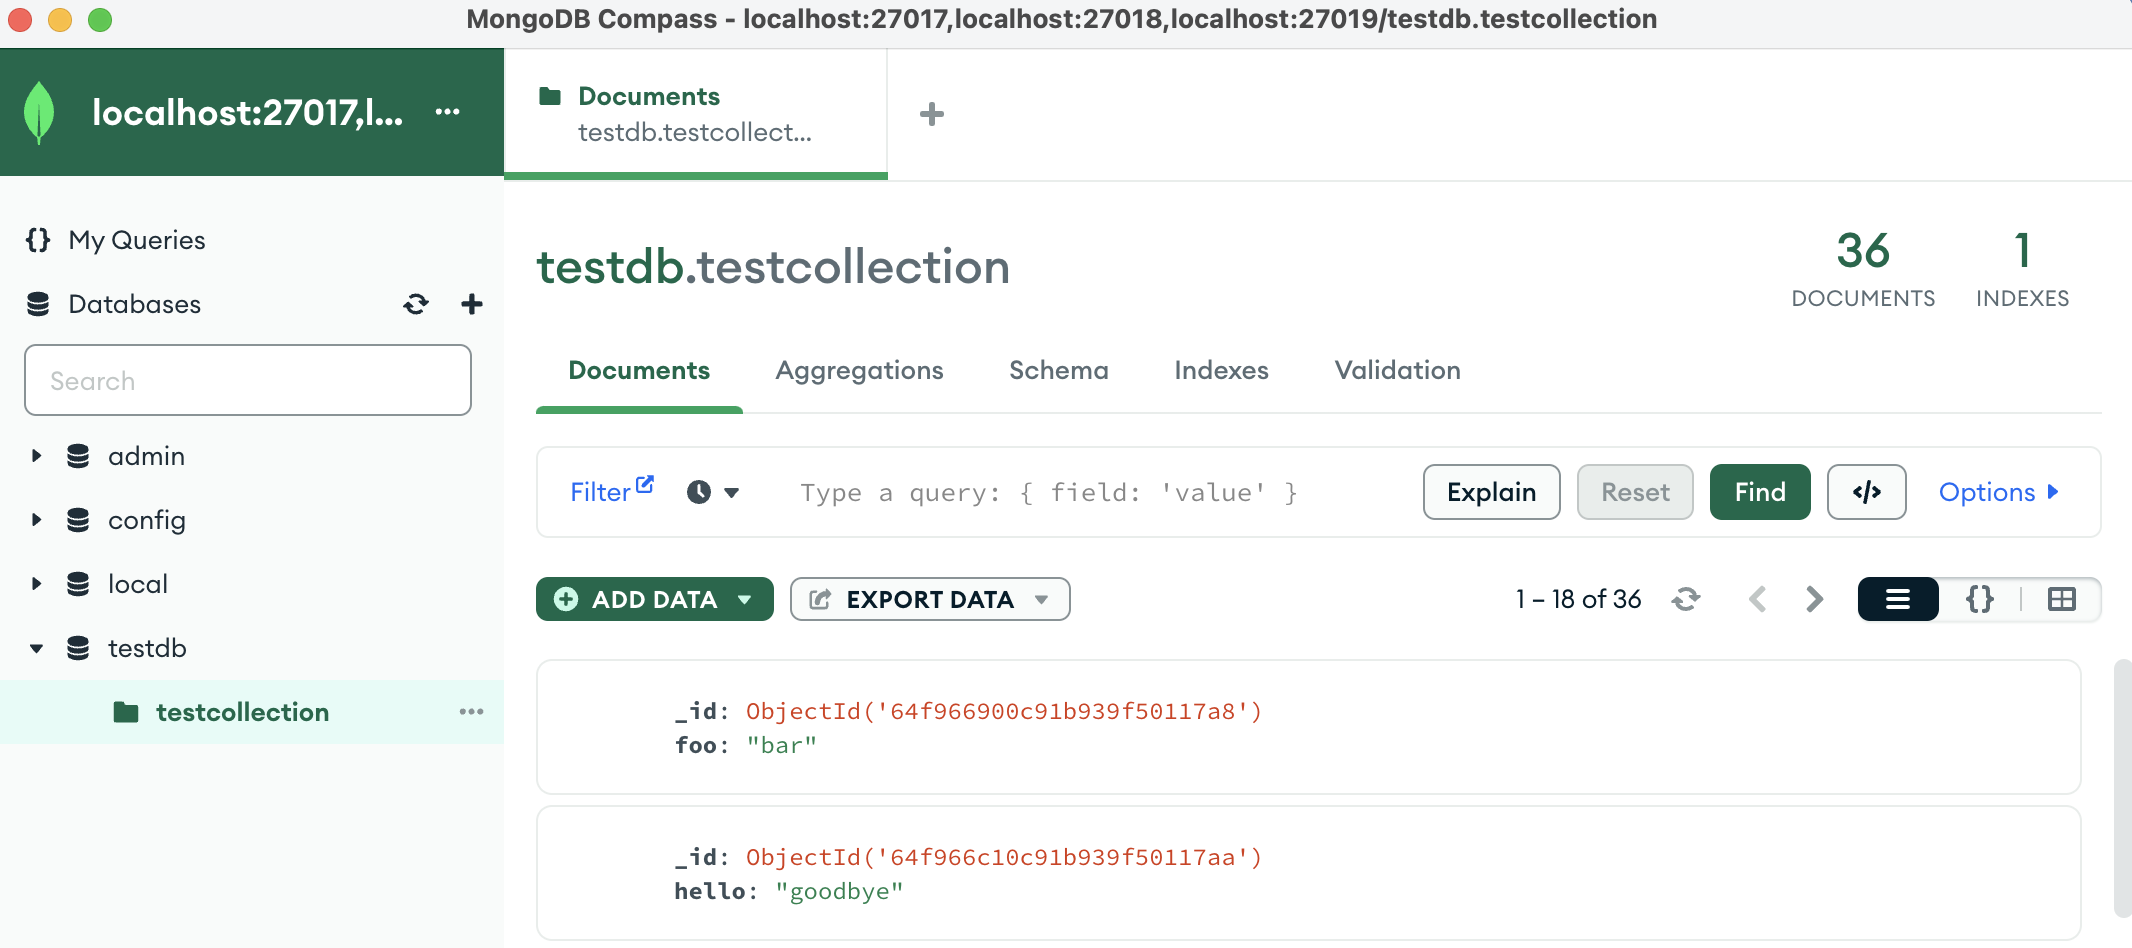Expand query Options
The image size is (2132, 948).
coord(1998,492)
